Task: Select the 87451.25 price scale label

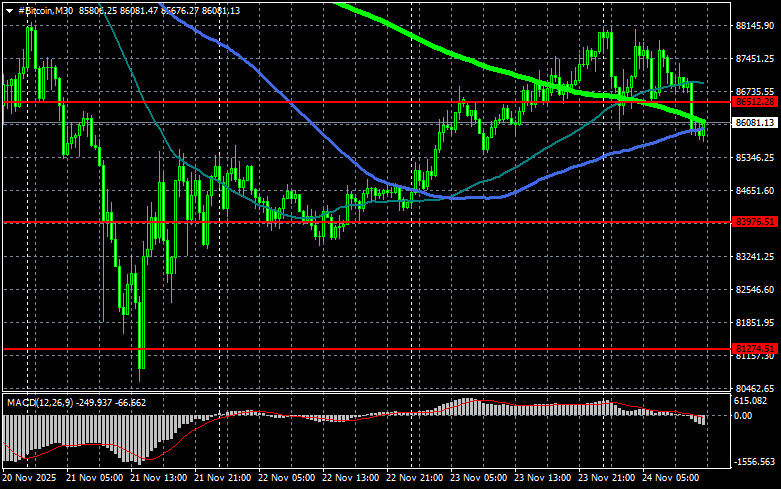Action: point(755,59)
